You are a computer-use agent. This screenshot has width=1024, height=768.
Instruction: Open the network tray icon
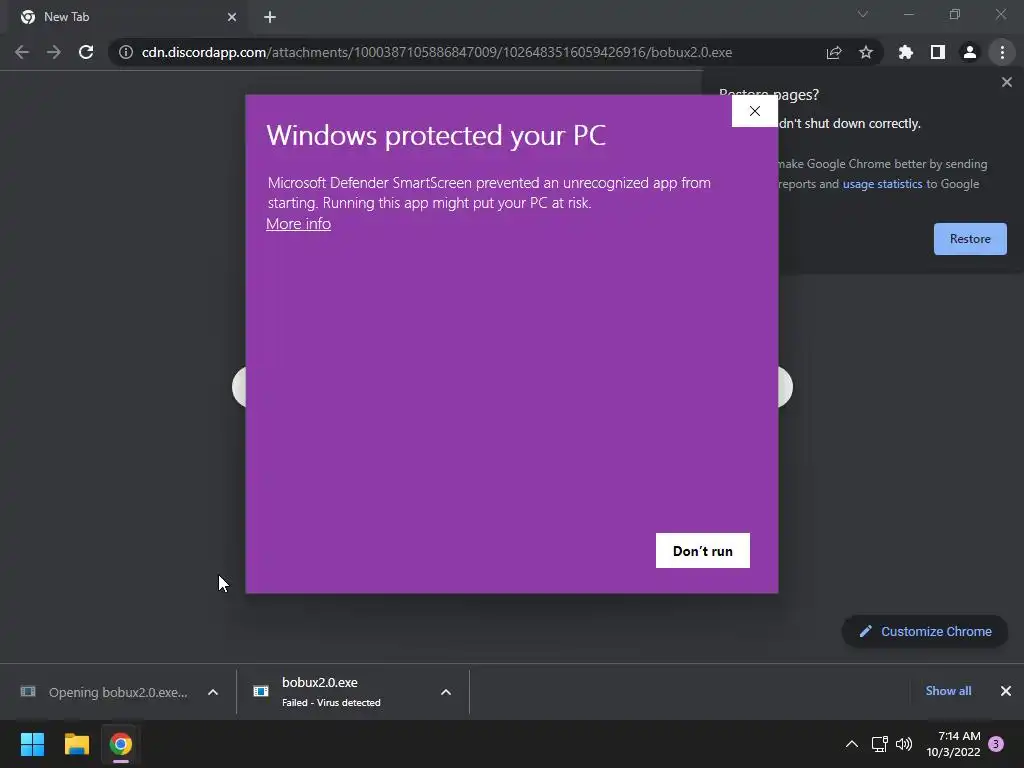(880, 744)
